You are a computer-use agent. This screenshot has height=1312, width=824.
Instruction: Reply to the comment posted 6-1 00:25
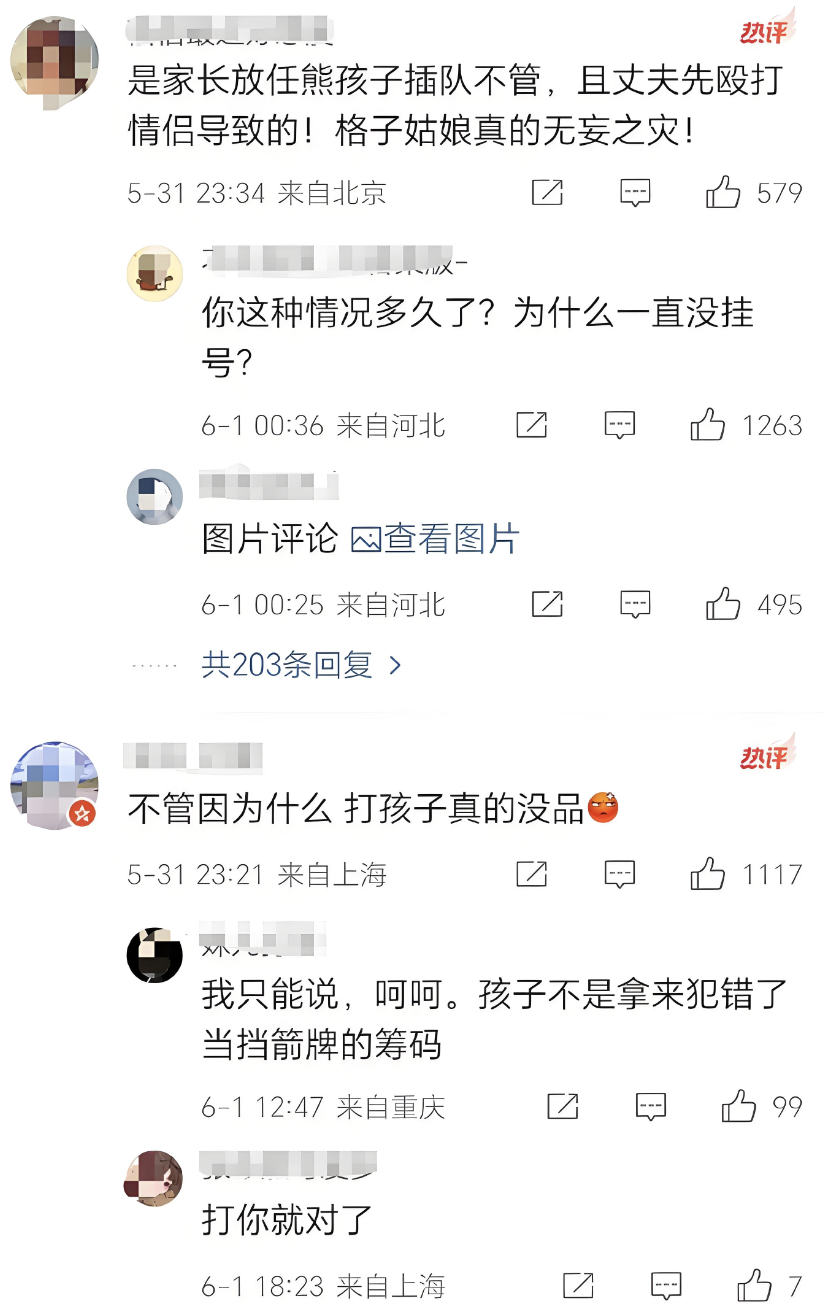635,604
